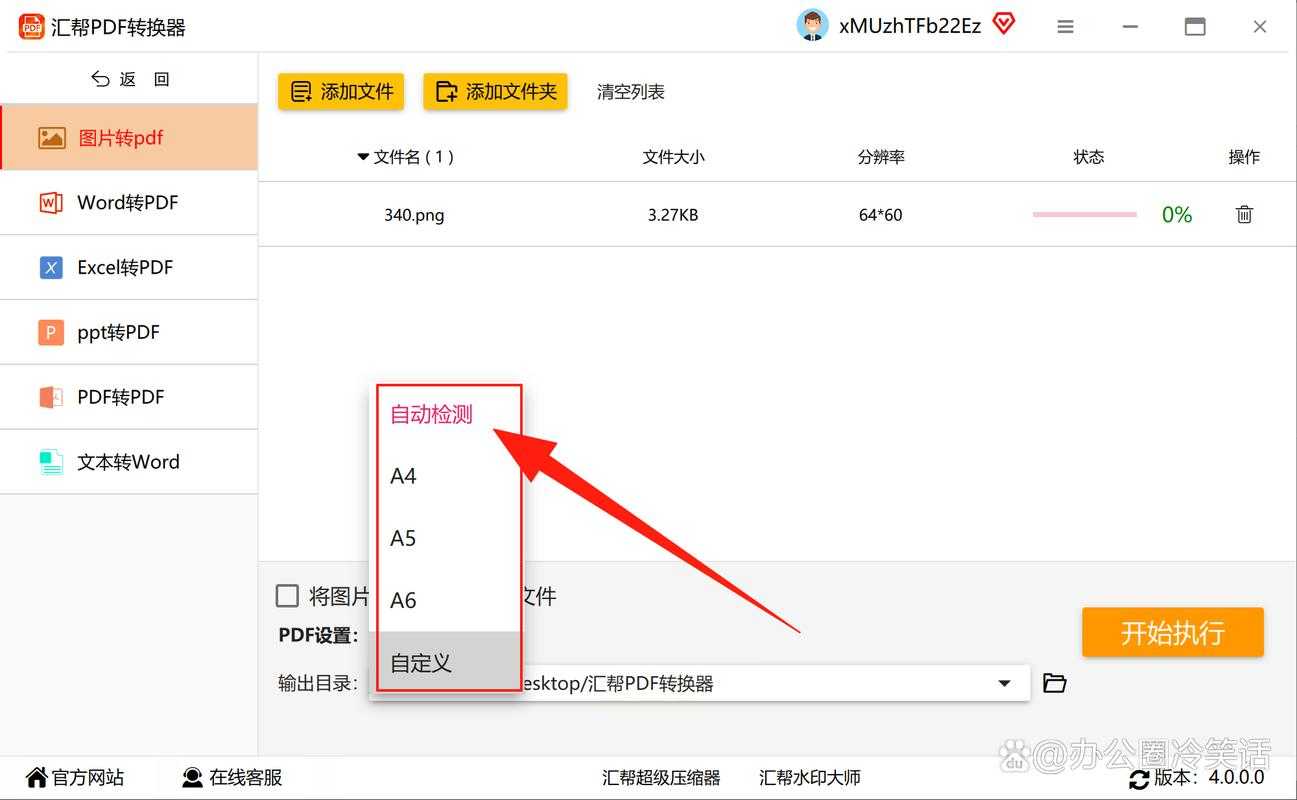Delete 340.png with the trash icon
The image size is (1297, 800).
(x=1243, y=213)
